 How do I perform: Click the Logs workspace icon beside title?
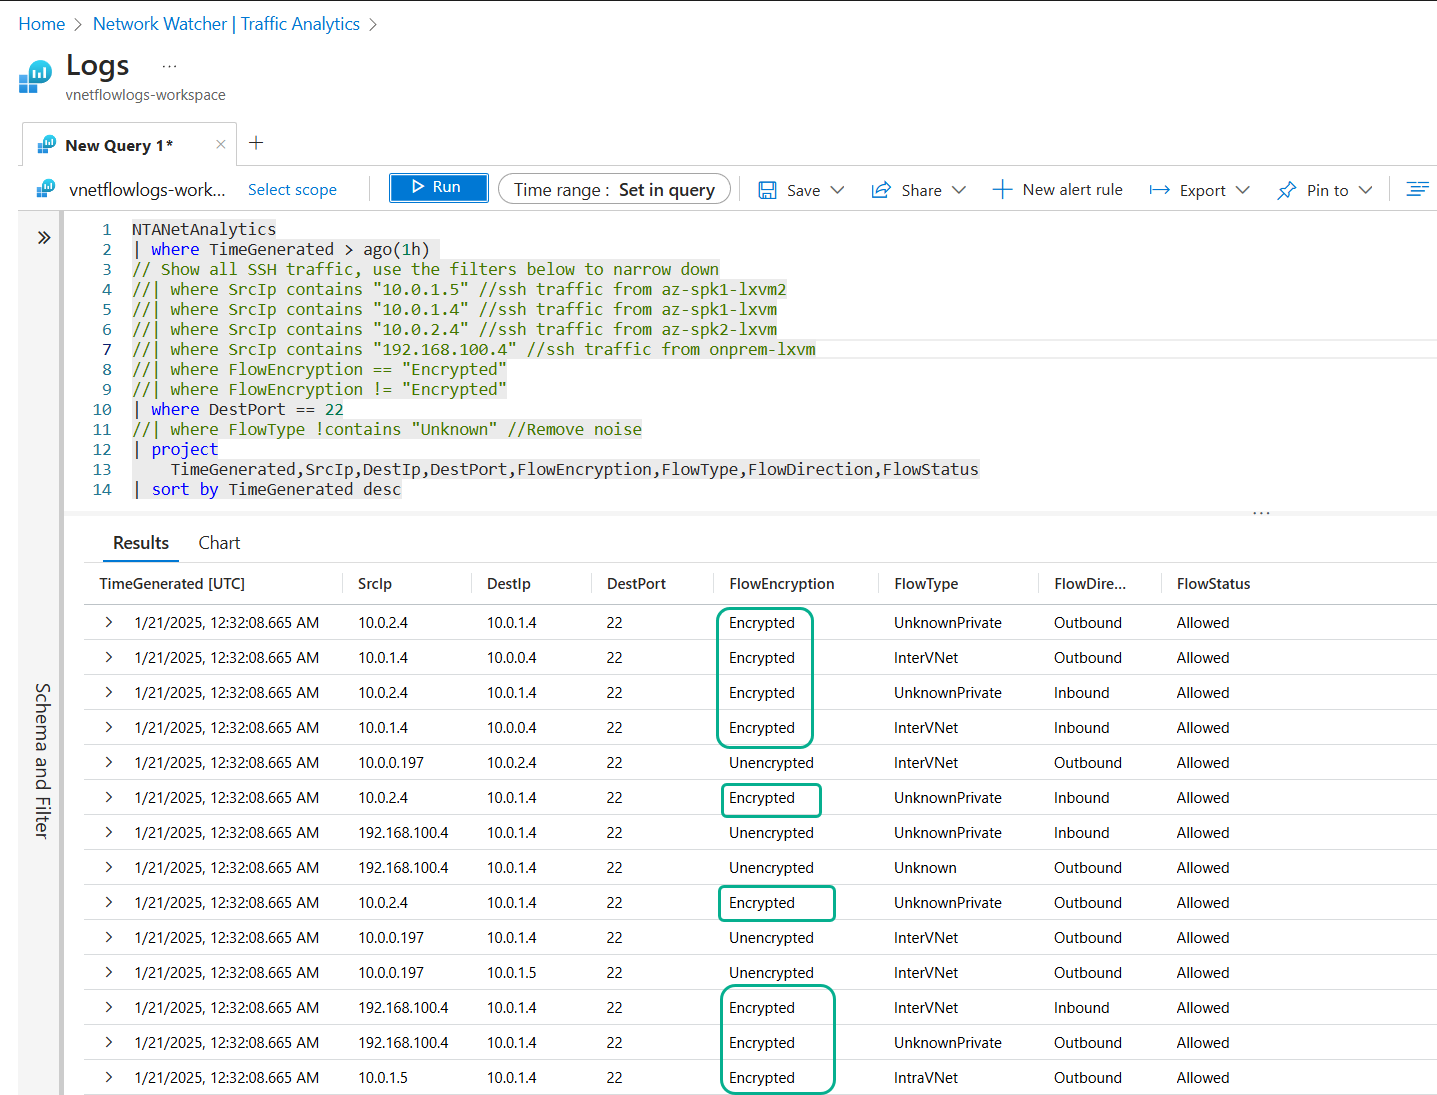point(35,76)
